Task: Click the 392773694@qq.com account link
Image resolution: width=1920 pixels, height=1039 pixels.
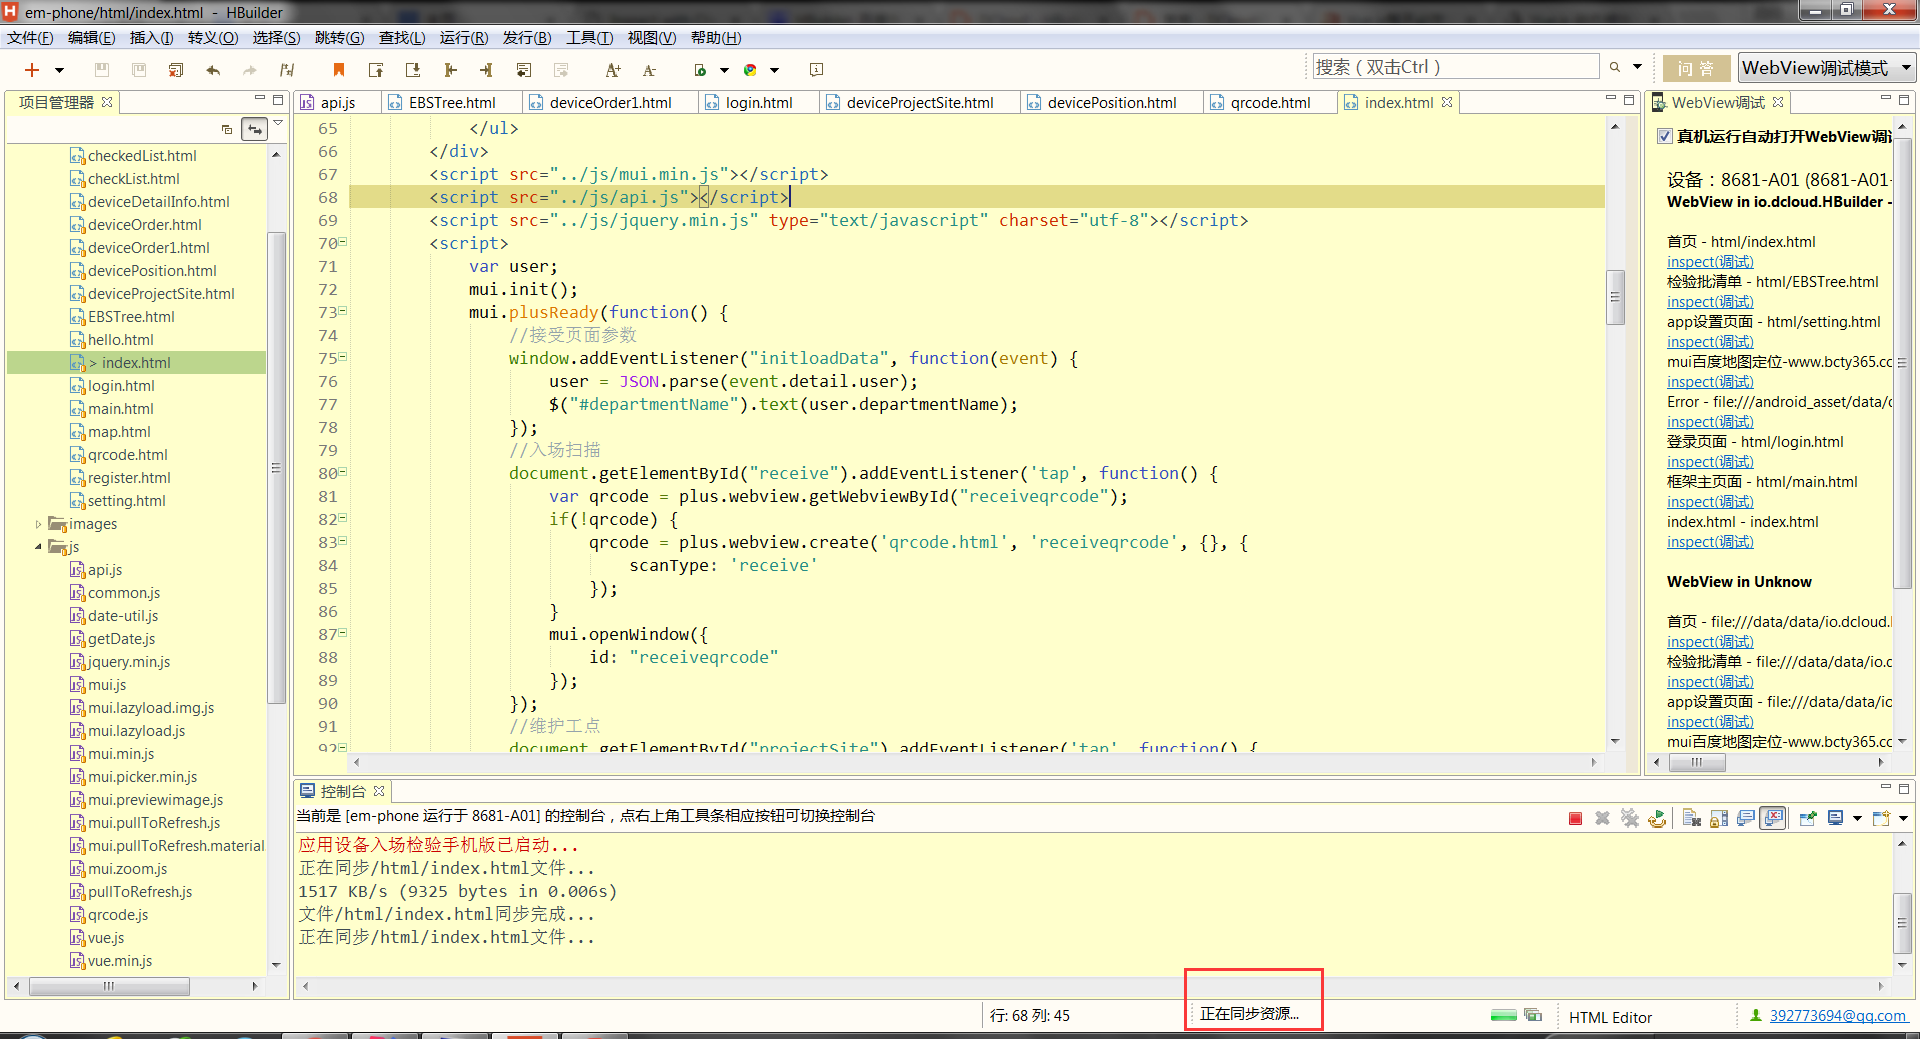Action: pyautogui.click(x=1837, y=1016)
